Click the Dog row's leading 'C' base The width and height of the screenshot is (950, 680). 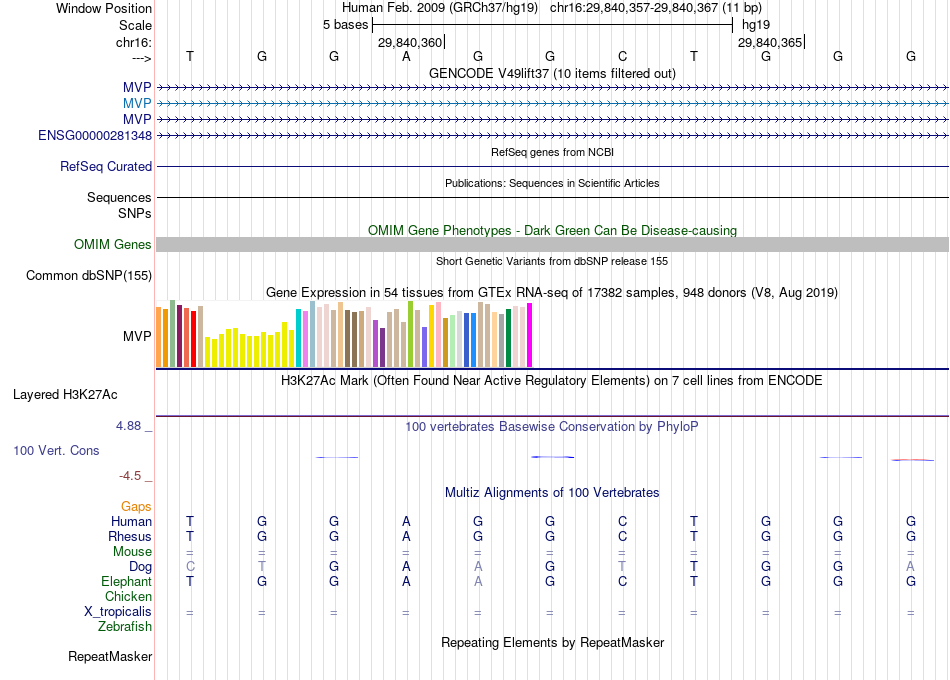point(190,567)
